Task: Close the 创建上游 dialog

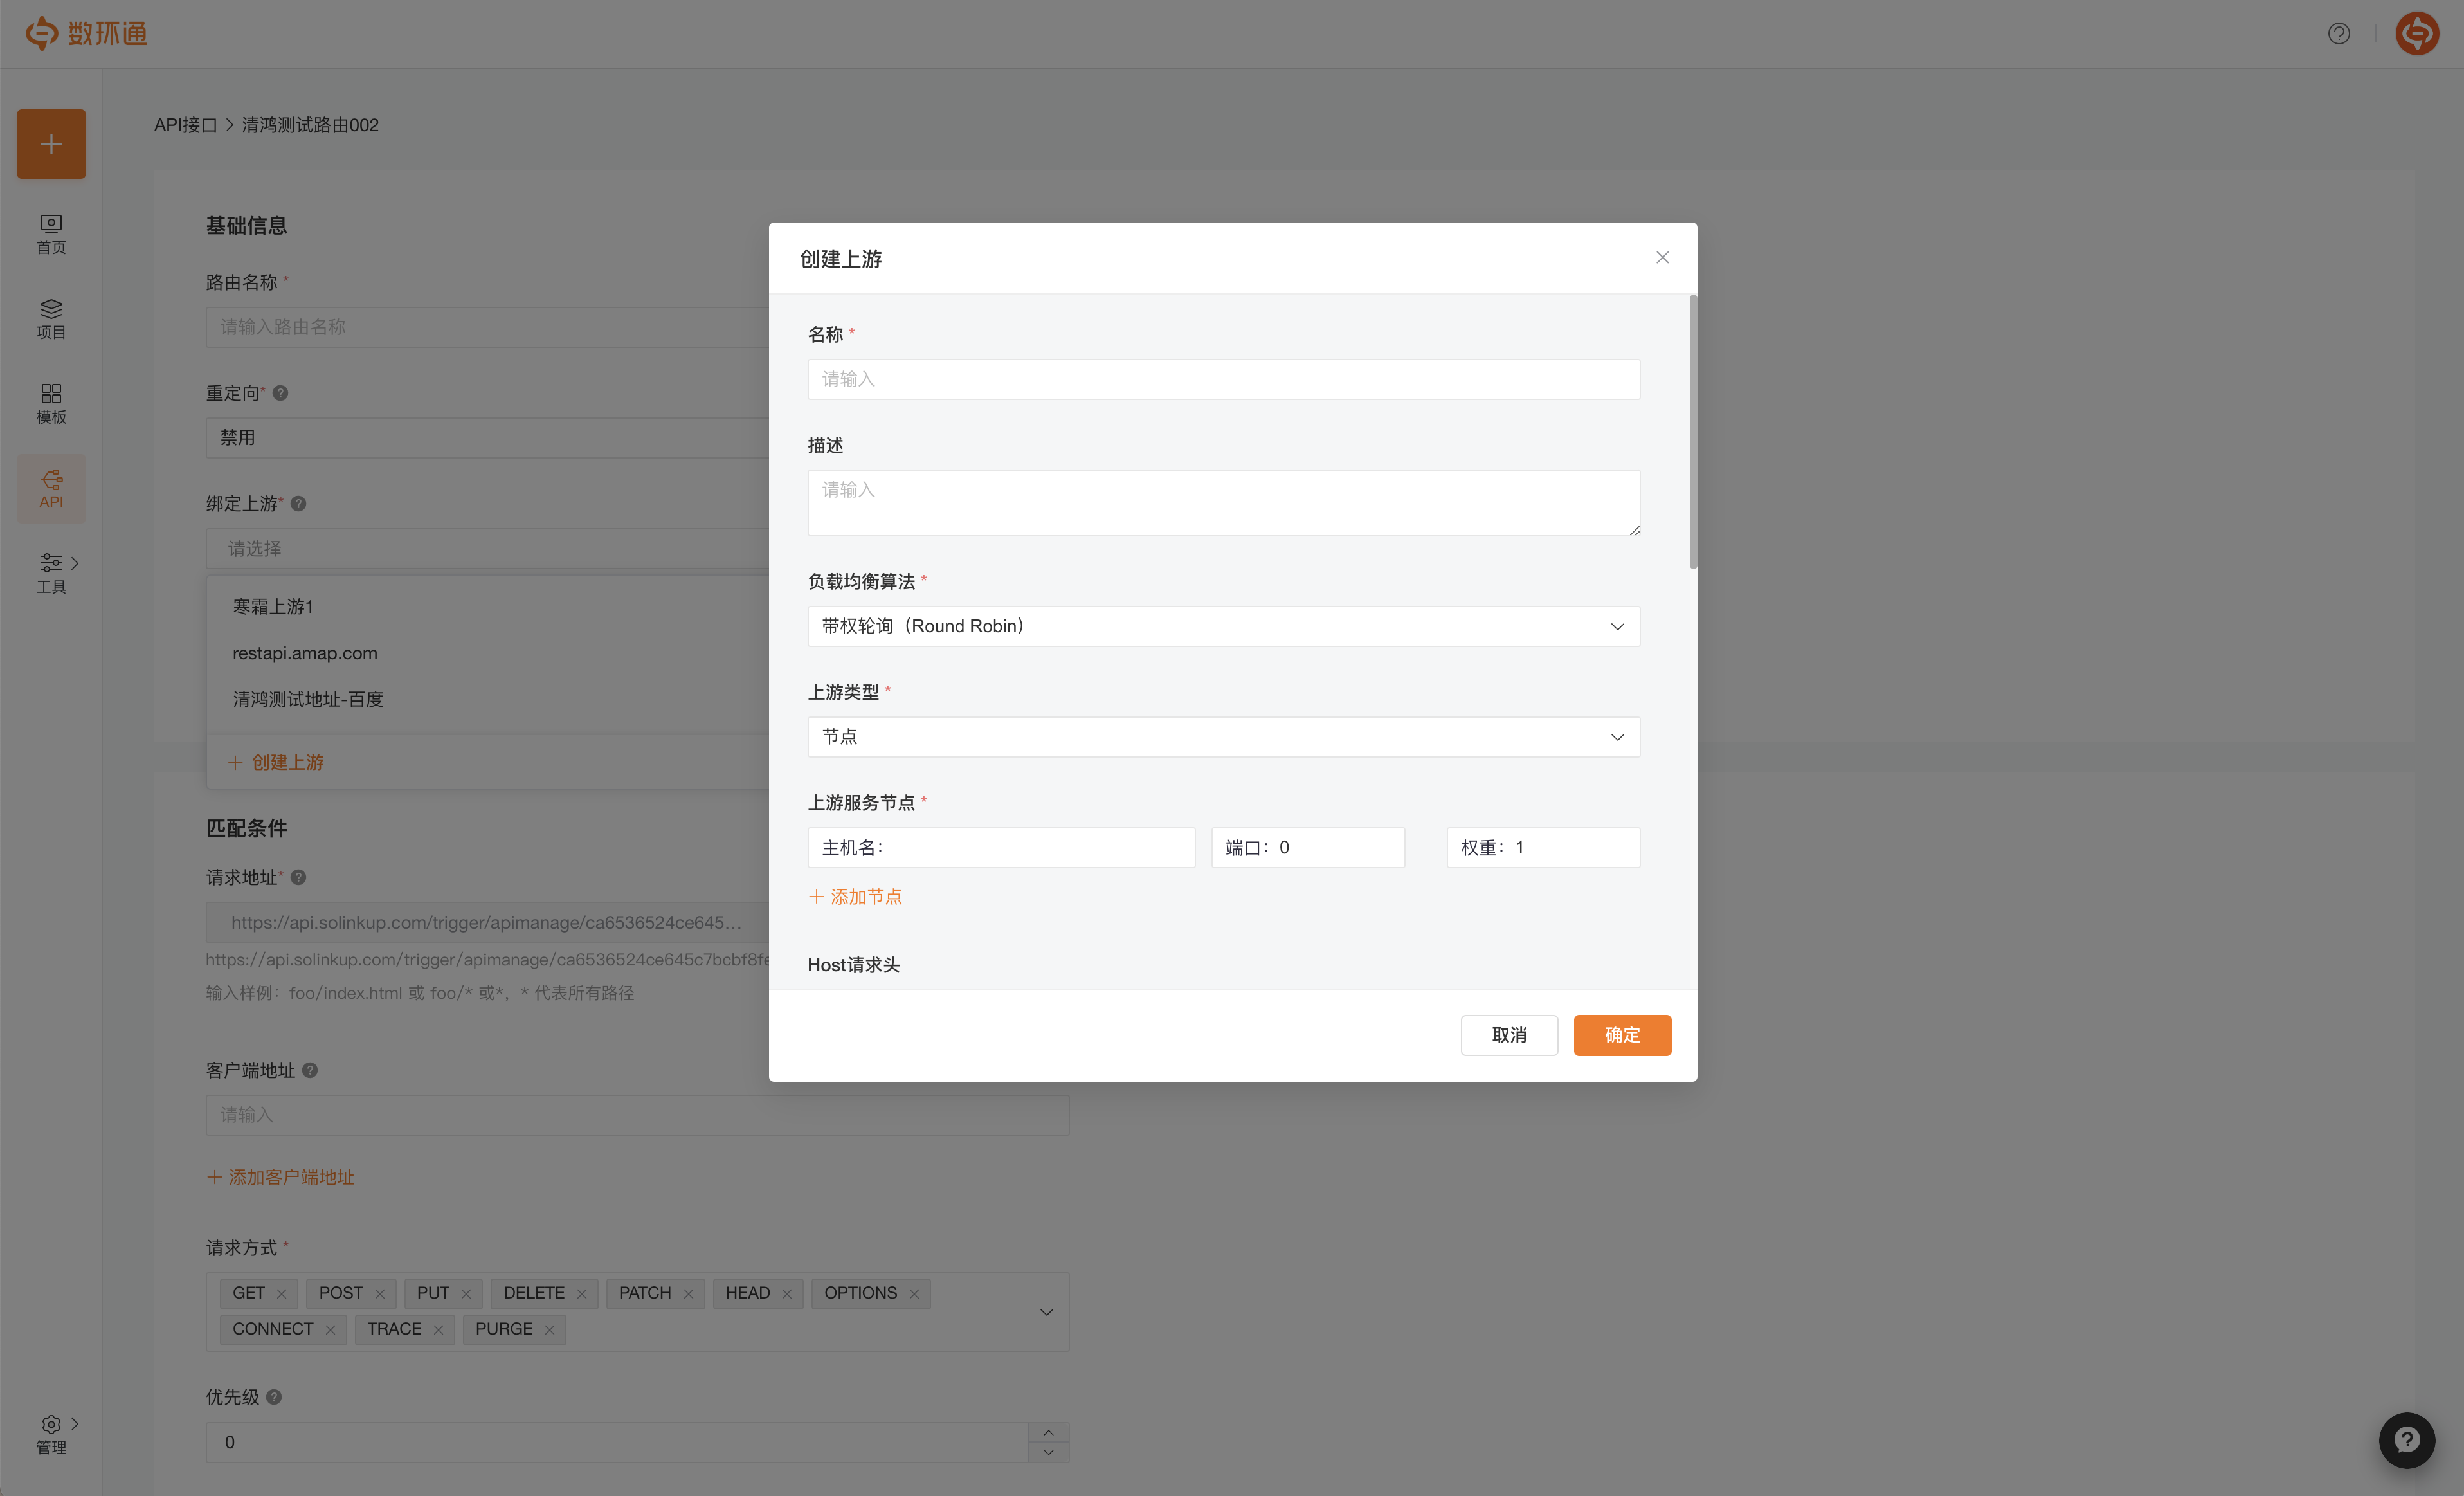Action: click(x=1662, y=258)
